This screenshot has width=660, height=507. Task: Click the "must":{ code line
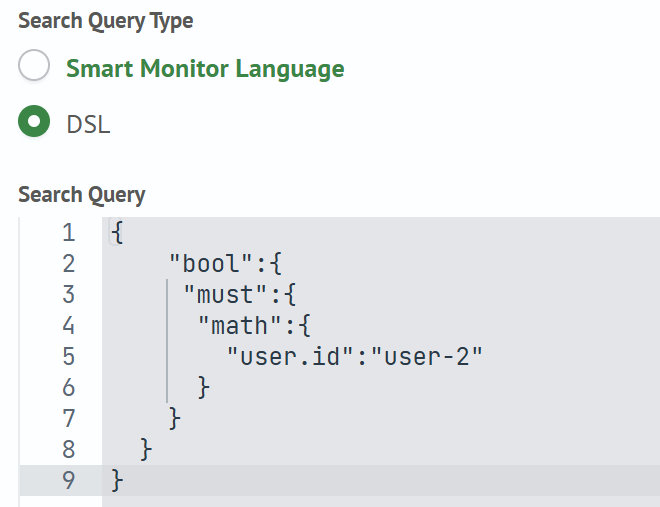click(240, 295)
